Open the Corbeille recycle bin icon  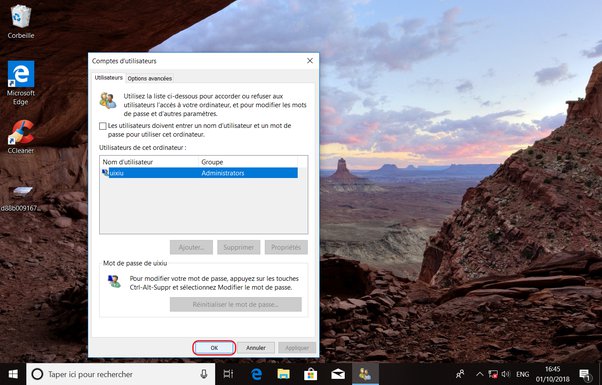click(21, 22)
